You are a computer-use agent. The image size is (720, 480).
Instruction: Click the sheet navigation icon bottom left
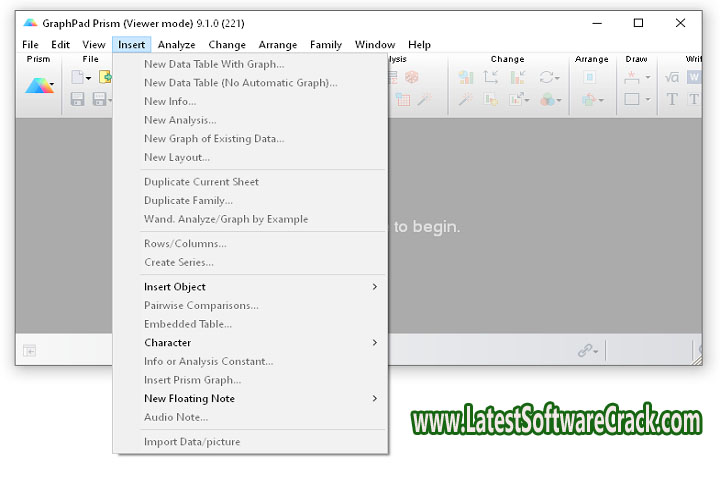coord(30,350)
